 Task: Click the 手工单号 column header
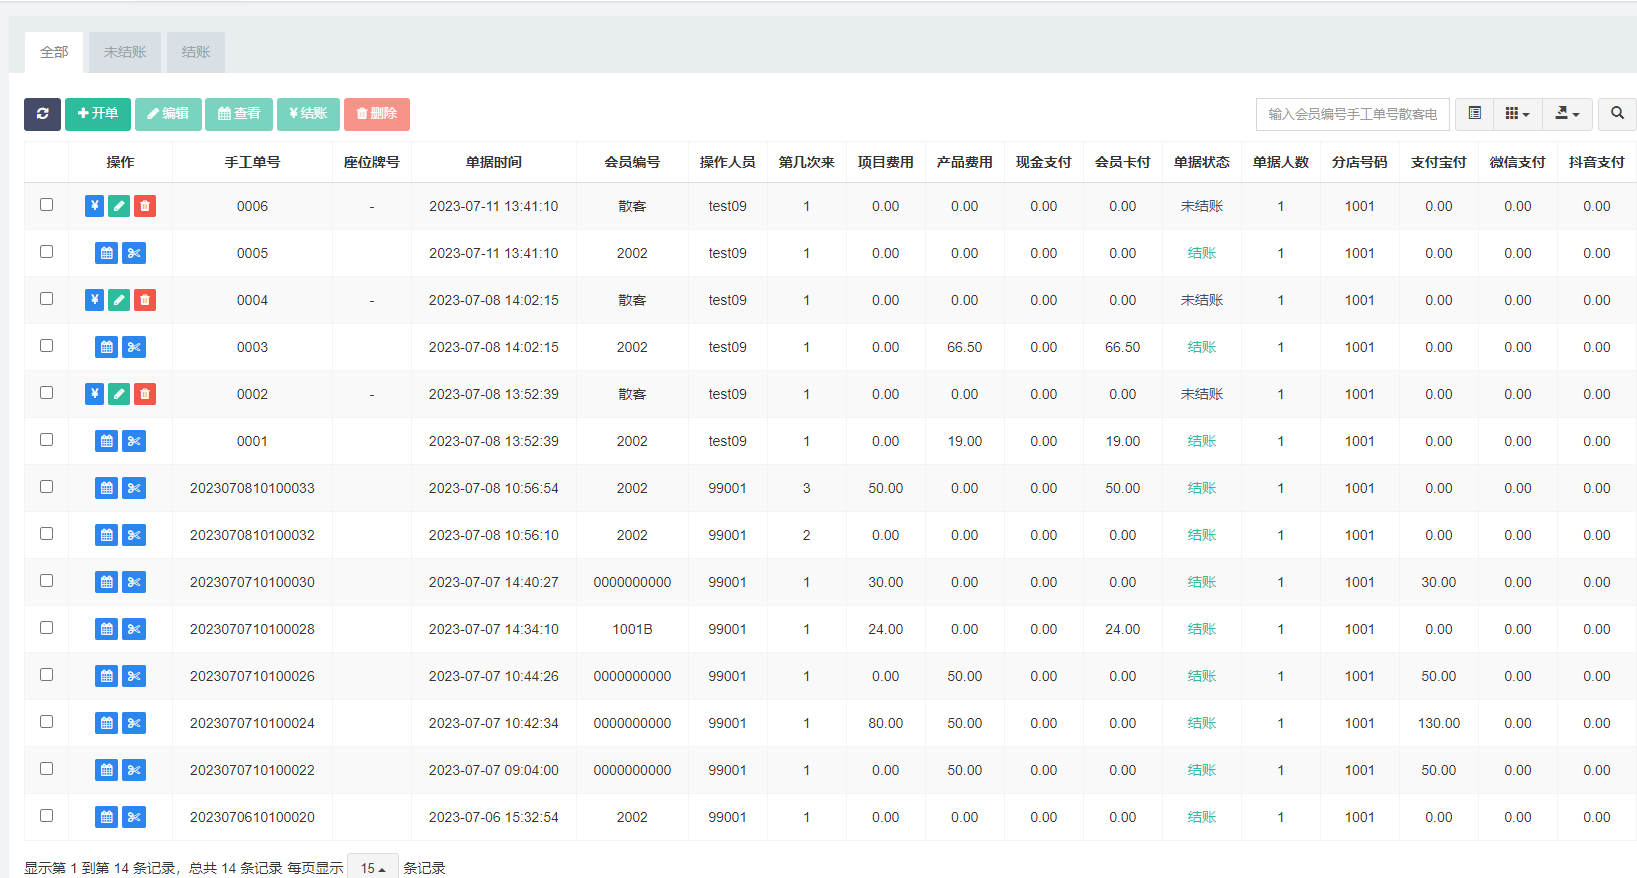[x=252, y=162]
